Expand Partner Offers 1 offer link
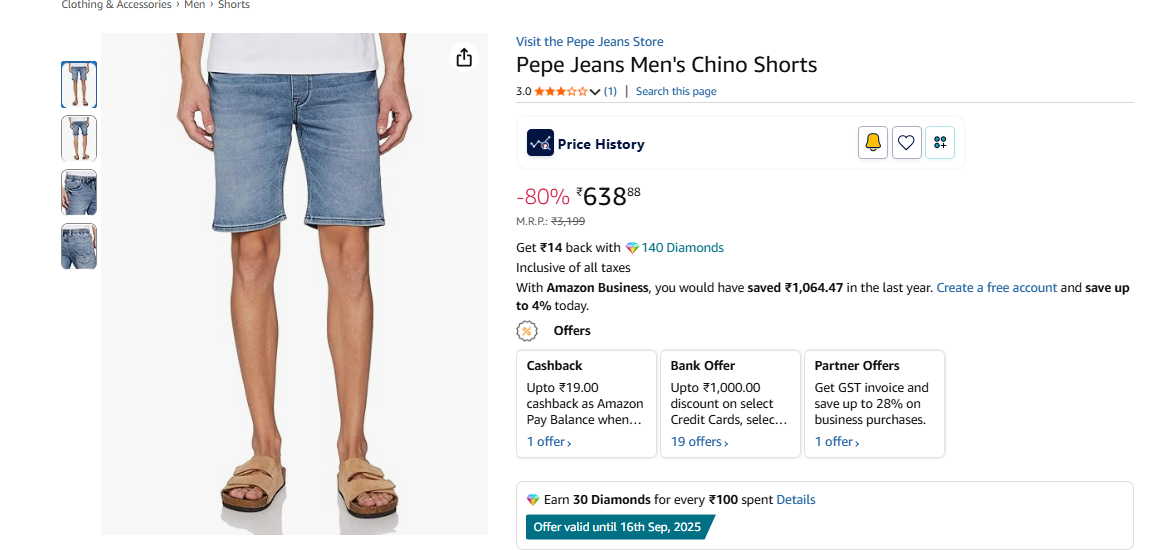Viewport: 1152px width, 550px height. (836, 442)
